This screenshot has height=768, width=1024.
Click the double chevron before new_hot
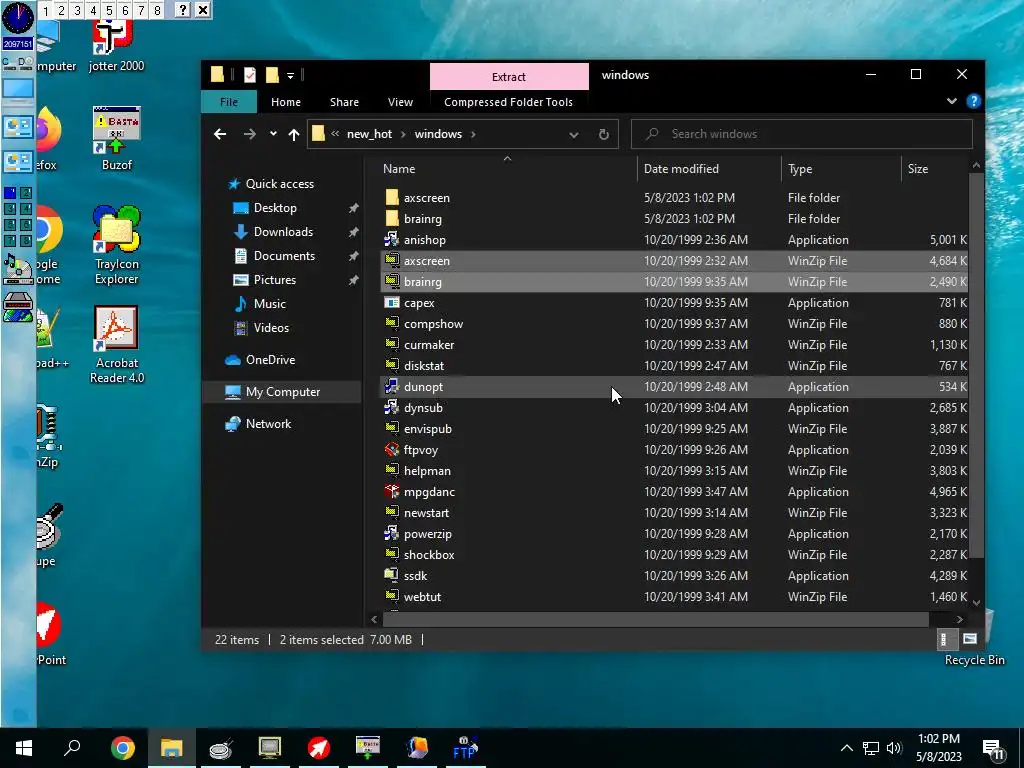(334, 134)
